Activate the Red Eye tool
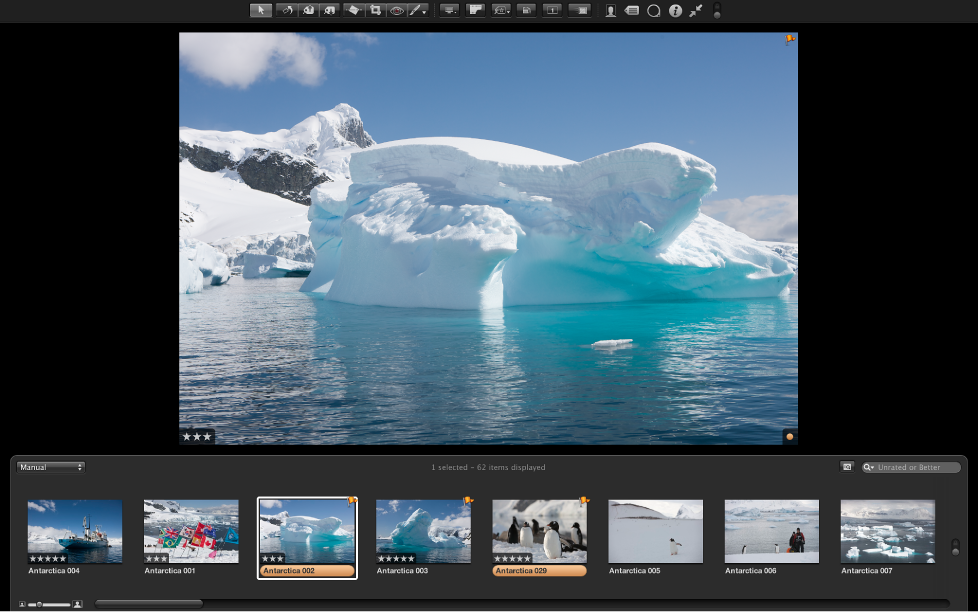 397,10
